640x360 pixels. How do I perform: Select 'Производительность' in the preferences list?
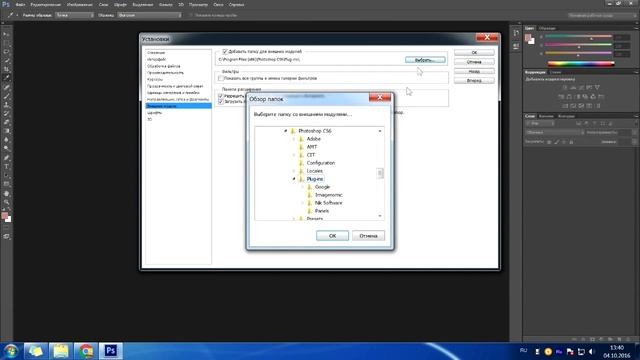(x=165, y=73)
